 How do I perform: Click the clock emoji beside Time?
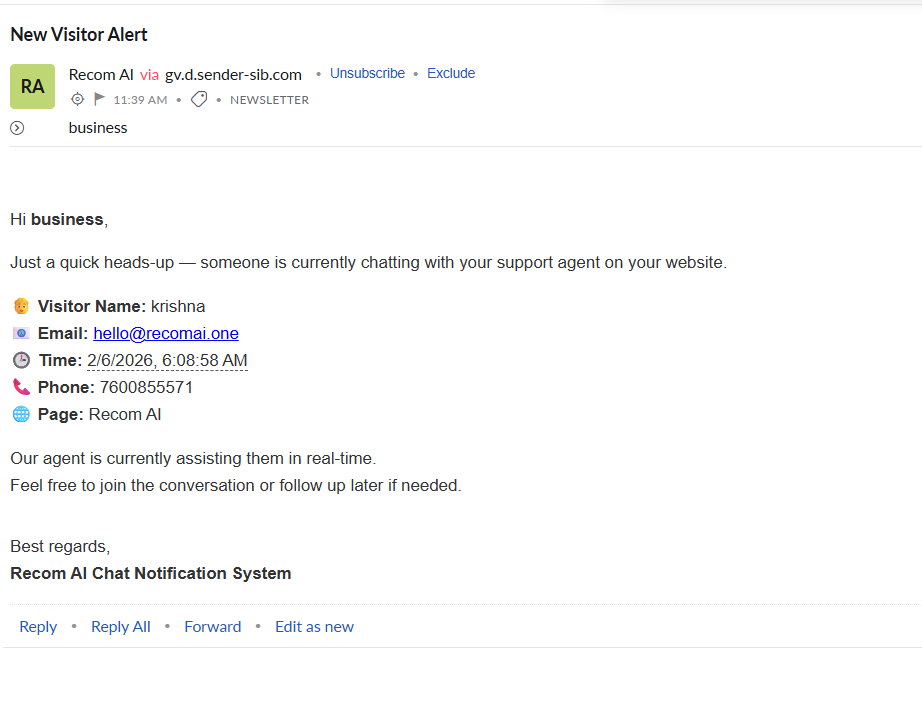tap(21, 360)
